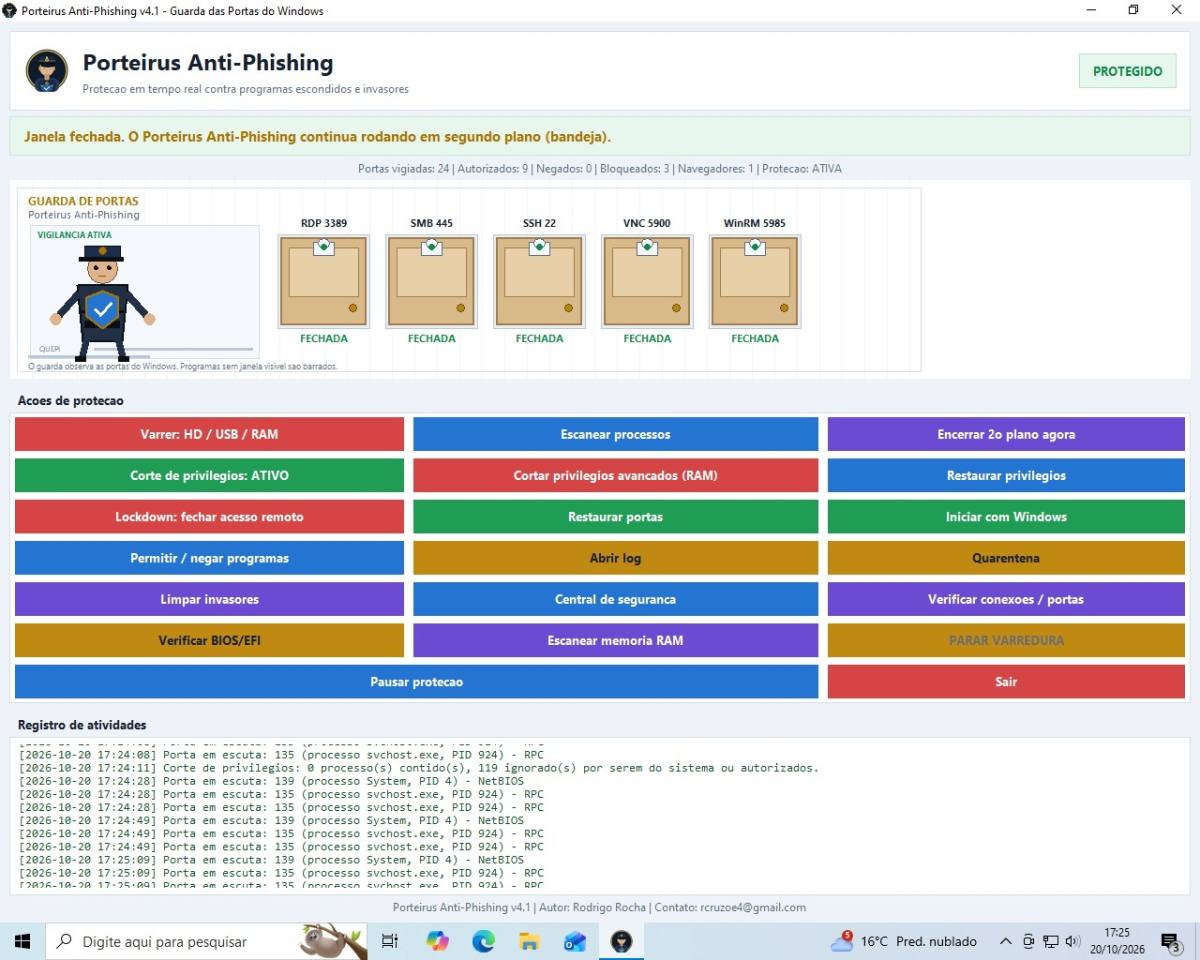The height and width of the screenshot is (960, 1200).
Task: Click the PROTEGIDO status badge
Action: (x=1127, y=71)
